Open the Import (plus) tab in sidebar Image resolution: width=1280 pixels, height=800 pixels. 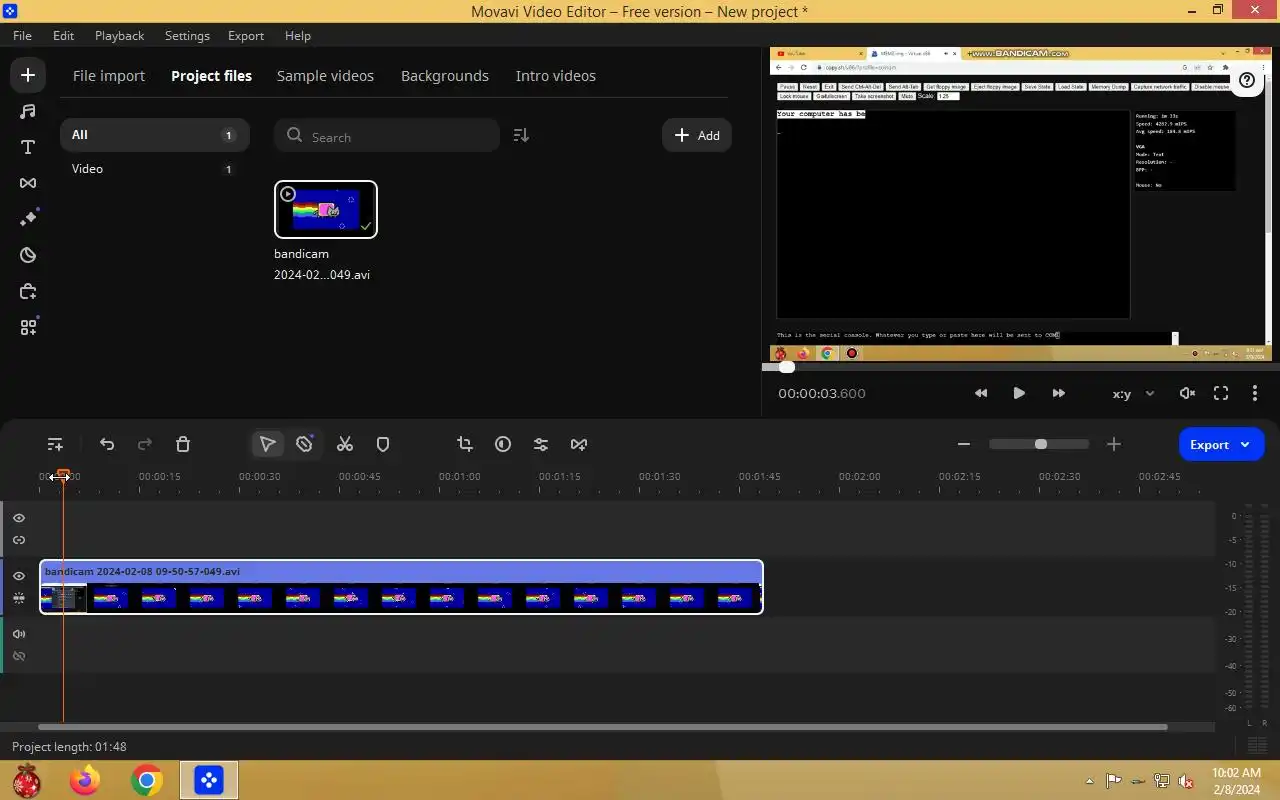28,75
